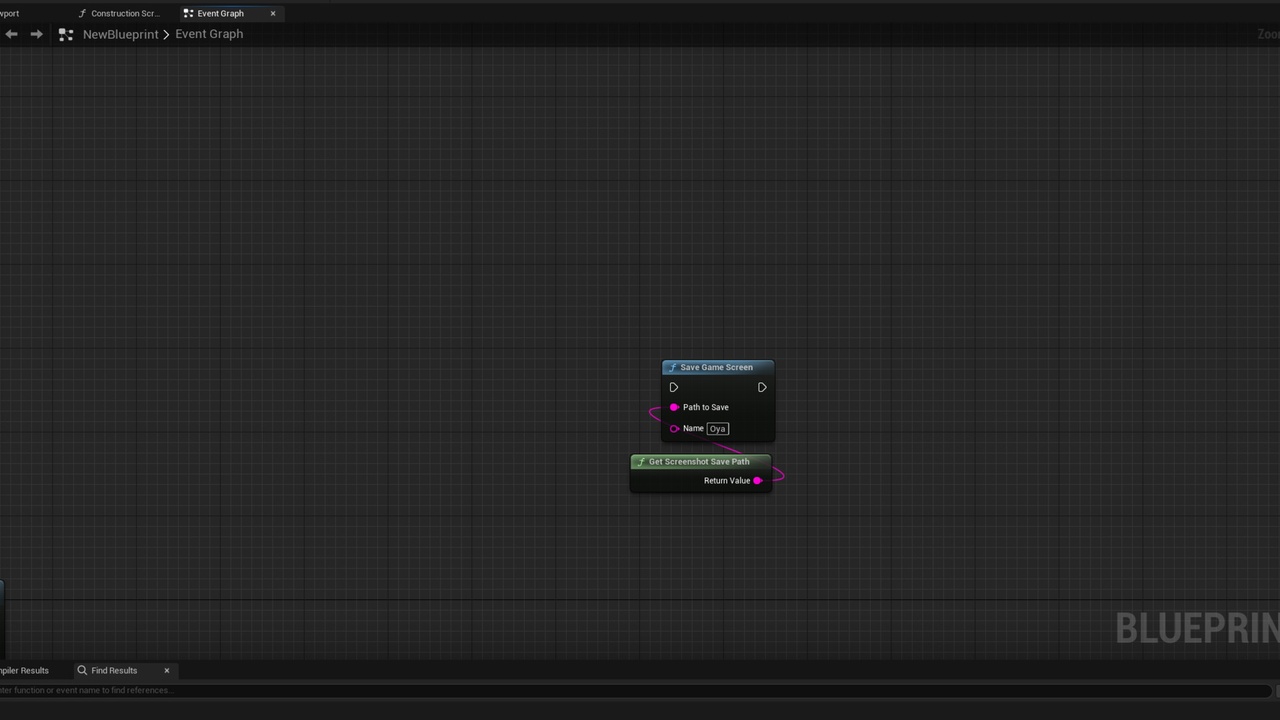Open the Compiler Results tab
This screenshot has height=720, width=1280.
click(24, 670)
